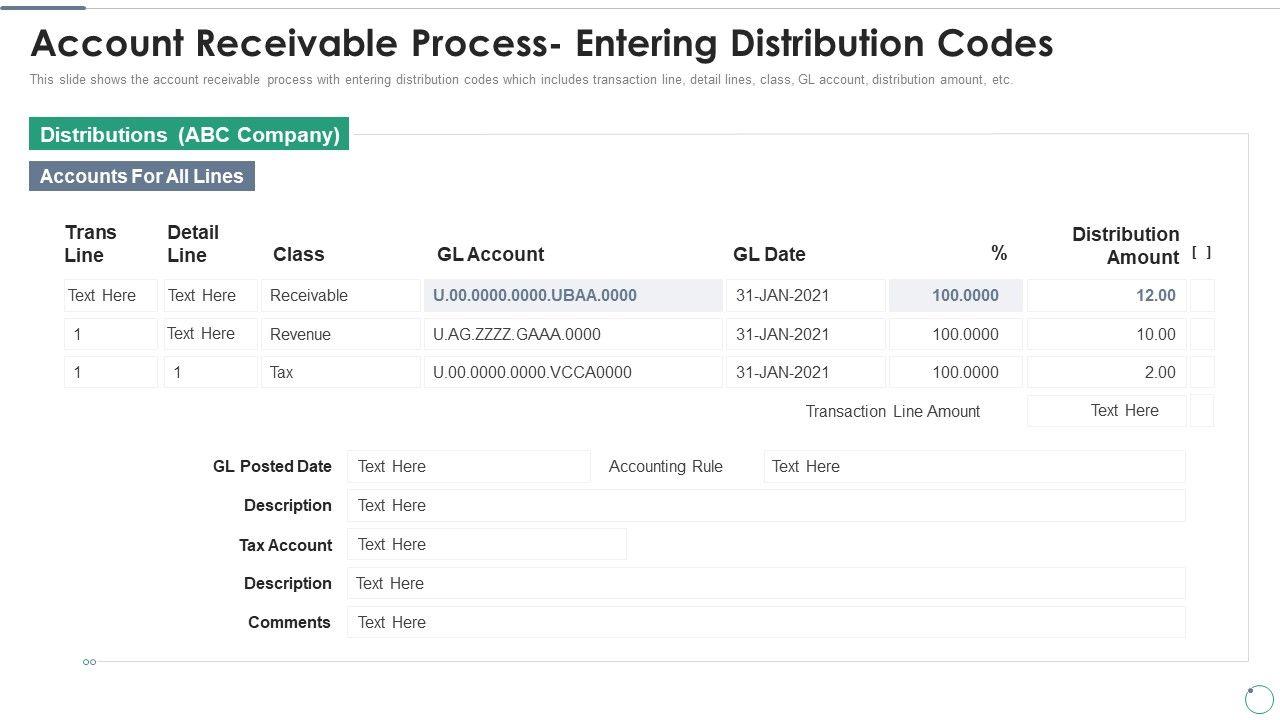
Task: Click the small double-circle icon at bottom left
Action: tap(89, 662)
